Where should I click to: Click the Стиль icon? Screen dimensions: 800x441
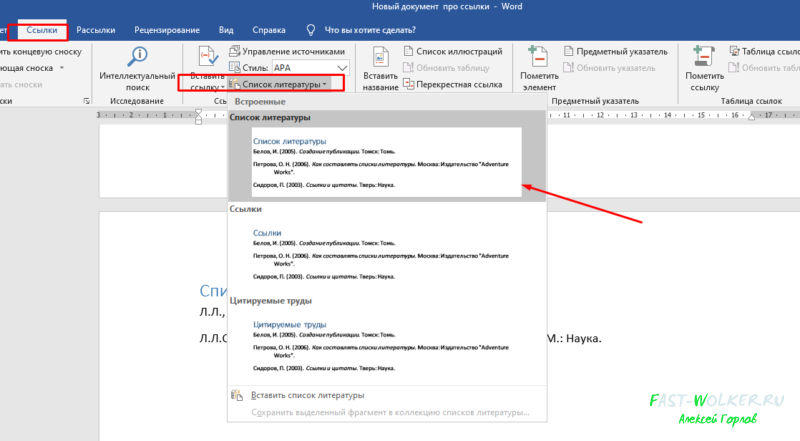(x=235, y=67)
